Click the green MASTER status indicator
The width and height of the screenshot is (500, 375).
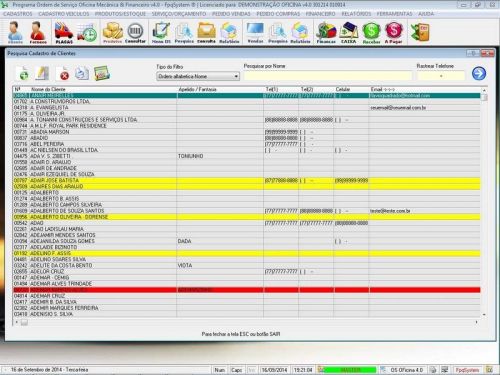[349, 370]
